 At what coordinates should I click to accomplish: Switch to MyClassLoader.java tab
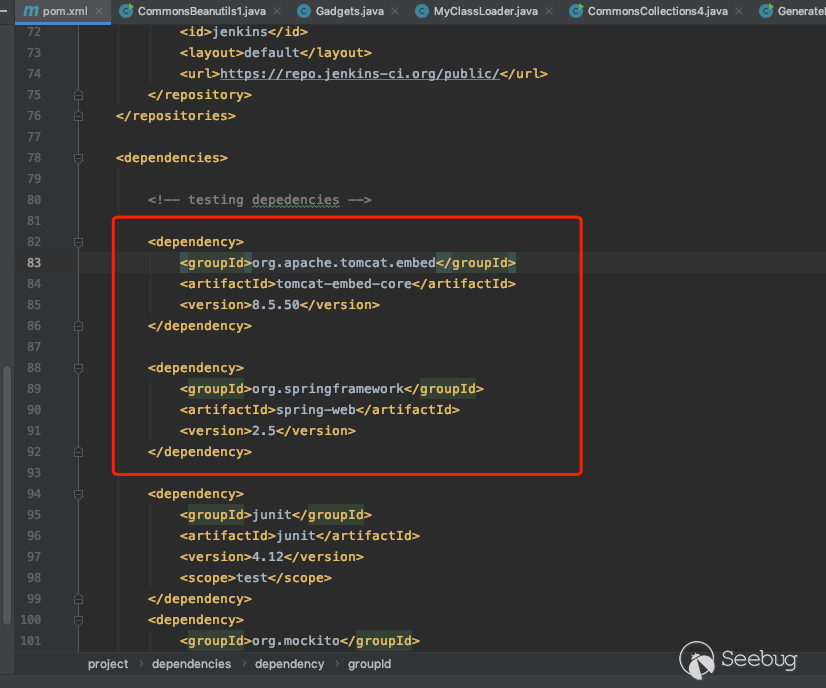coord(471,11)
